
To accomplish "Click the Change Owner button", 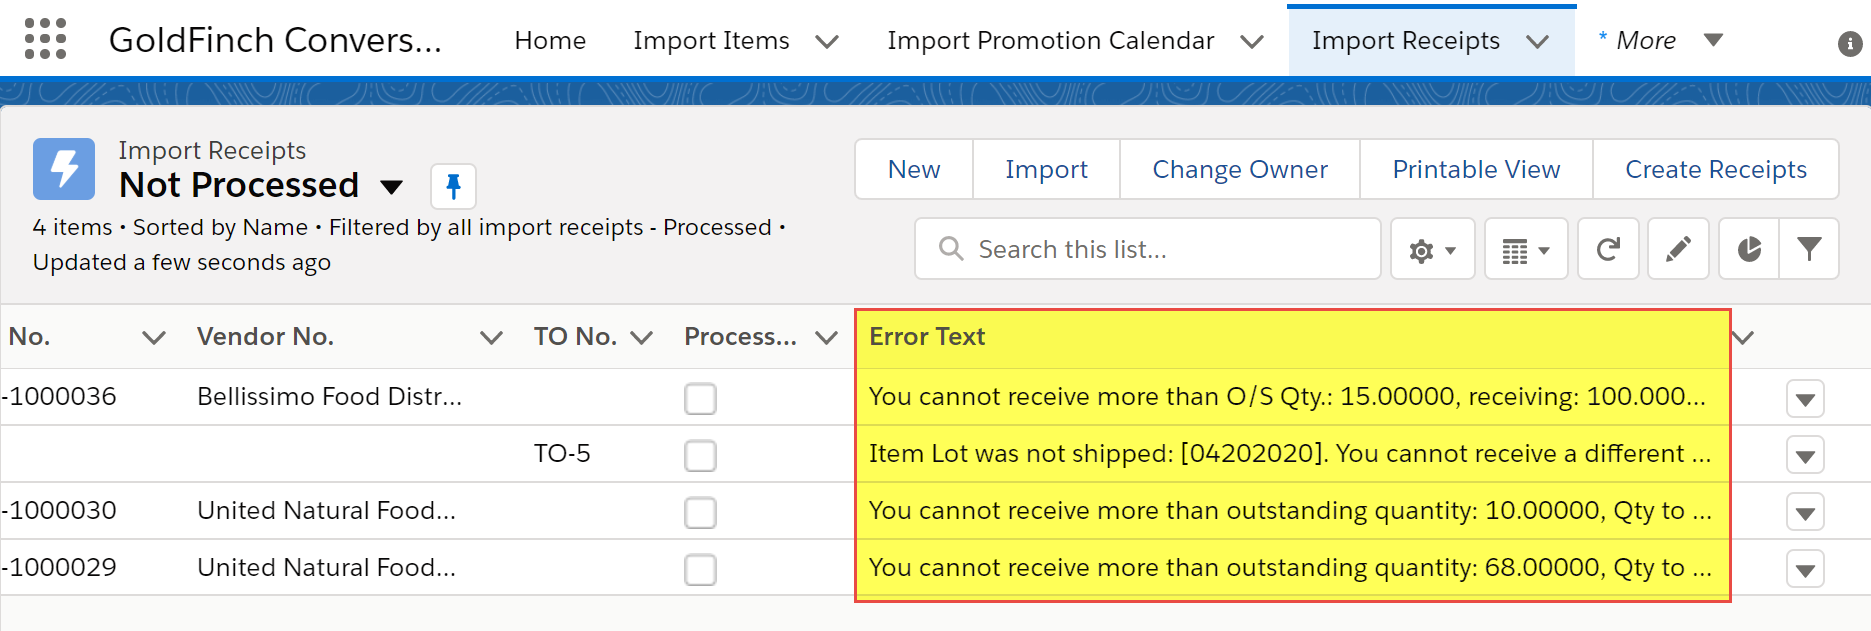I will pyautogui.click(x=1240, y=169).
